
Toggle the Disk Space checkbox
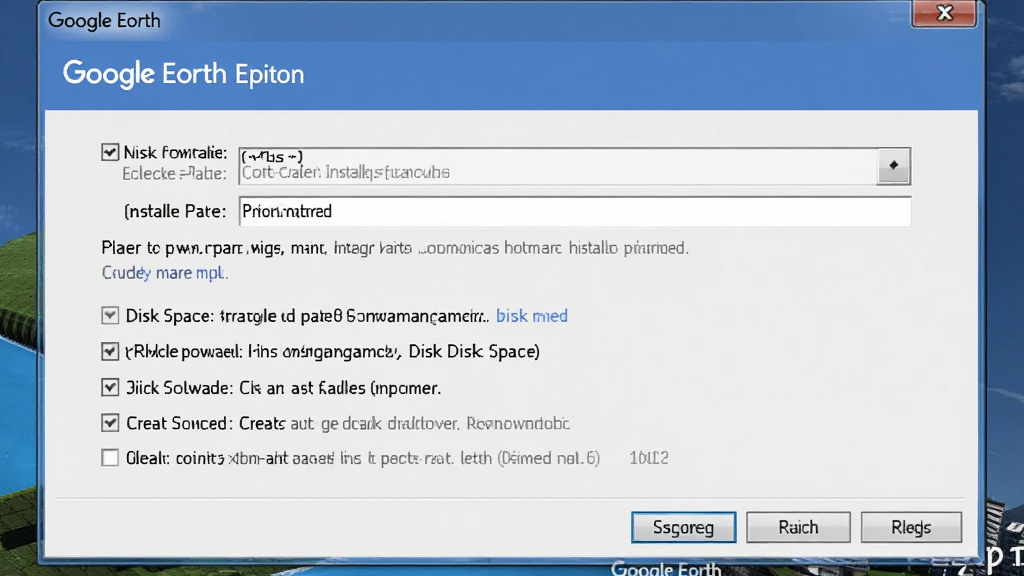point(110,316)
